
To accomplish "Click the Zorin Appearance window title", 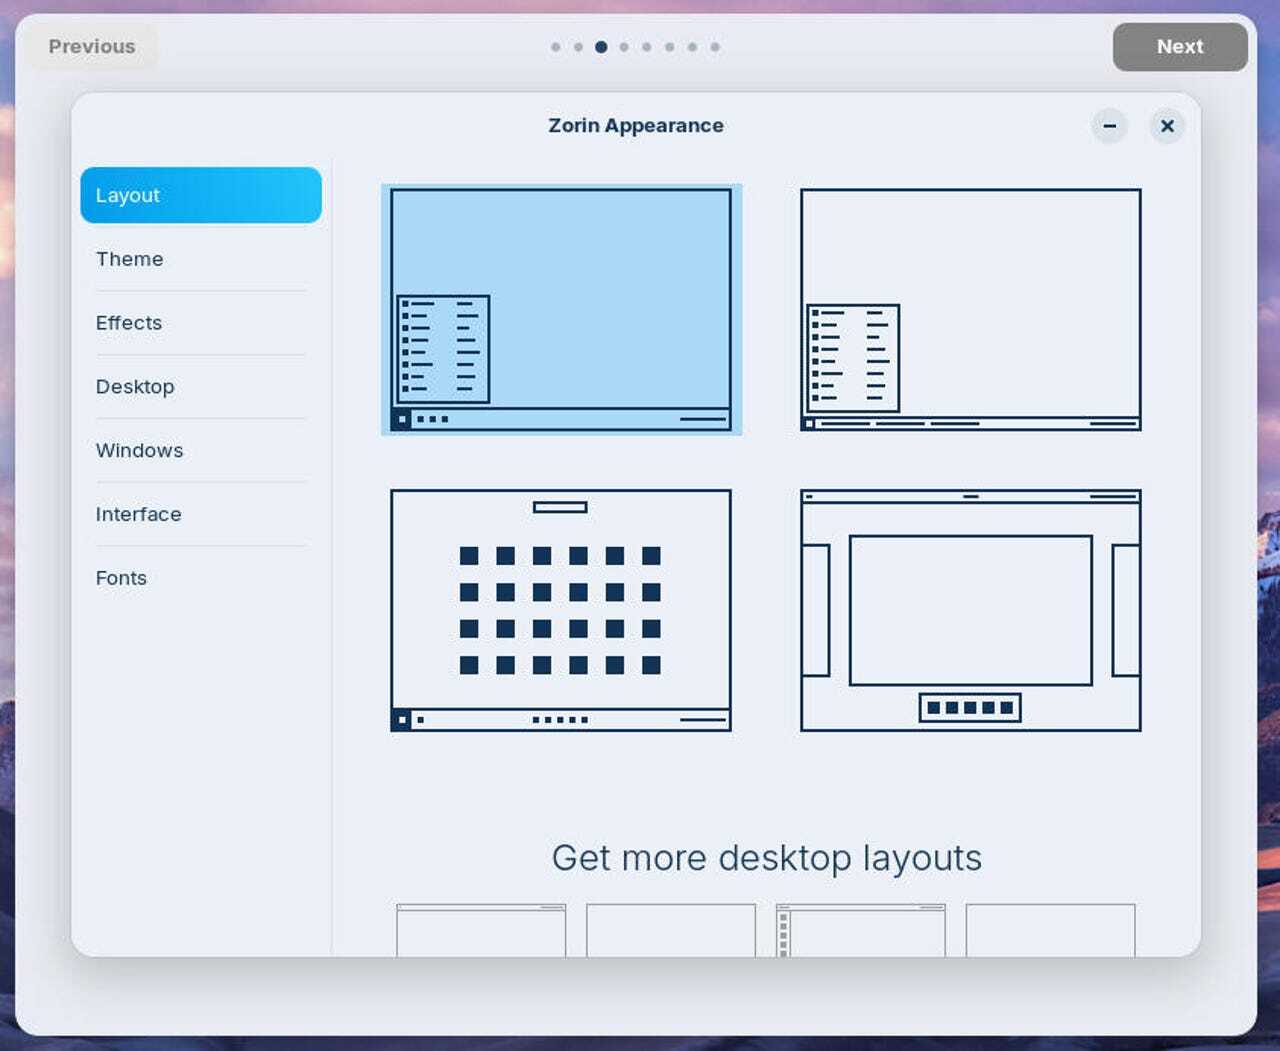I will 636,126.
